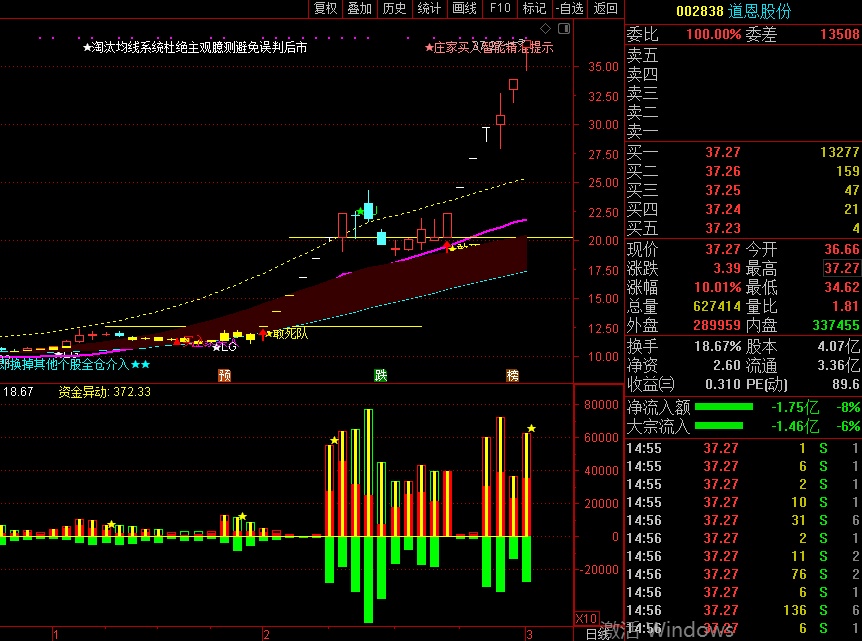This screenshot has width=862, height=641.
Task: Toggle the 标记 mark option
Action: [x=534, y=8]
